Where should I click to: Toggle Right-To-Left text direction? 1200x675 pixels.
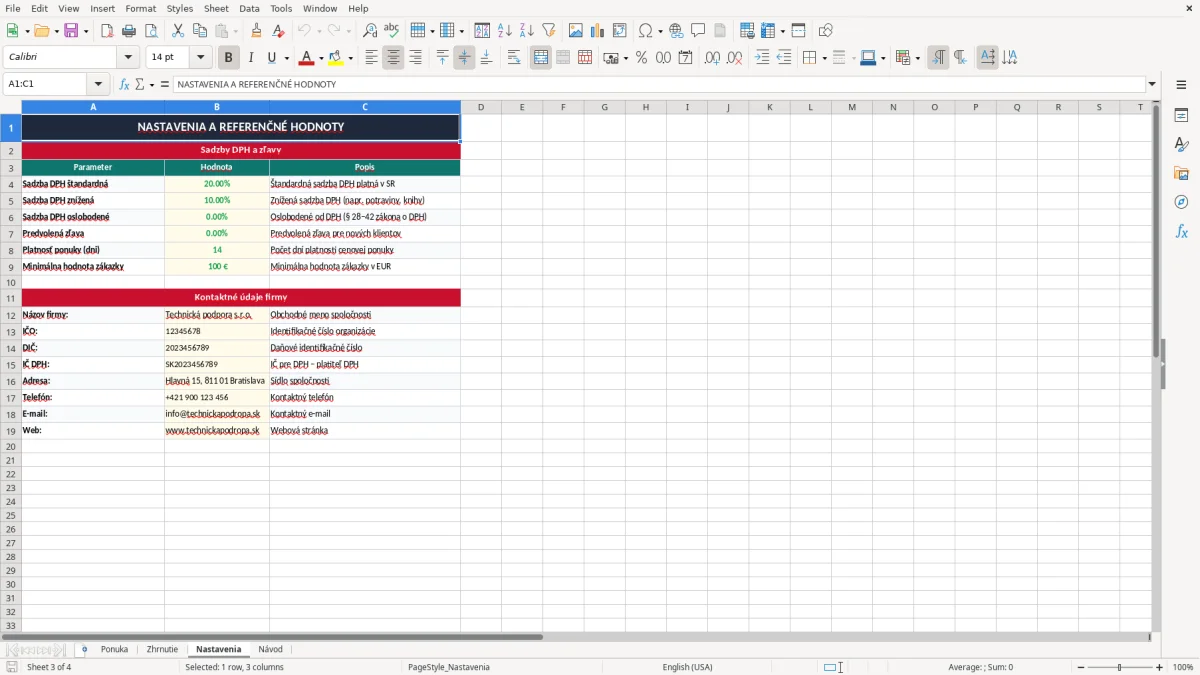pos(960,58)
